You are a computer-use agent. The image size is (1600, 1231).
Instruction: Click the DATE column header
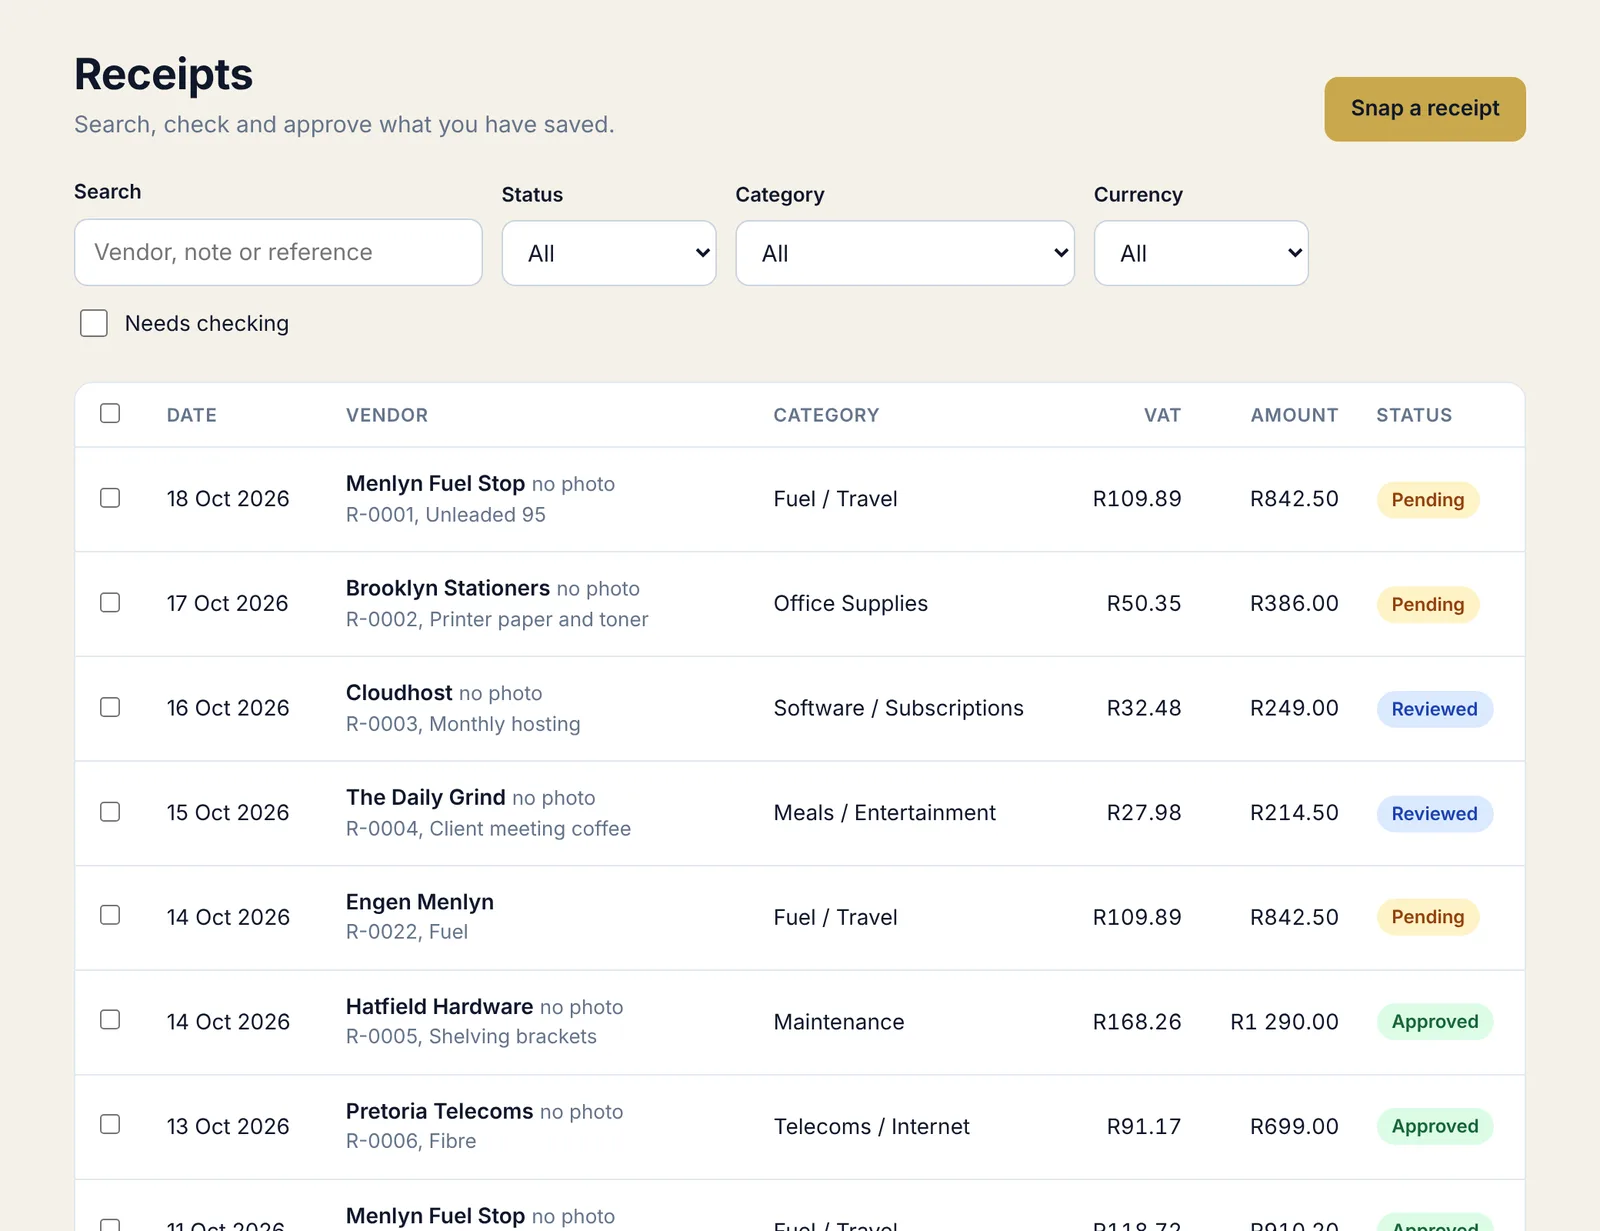(x=192, y=415)
